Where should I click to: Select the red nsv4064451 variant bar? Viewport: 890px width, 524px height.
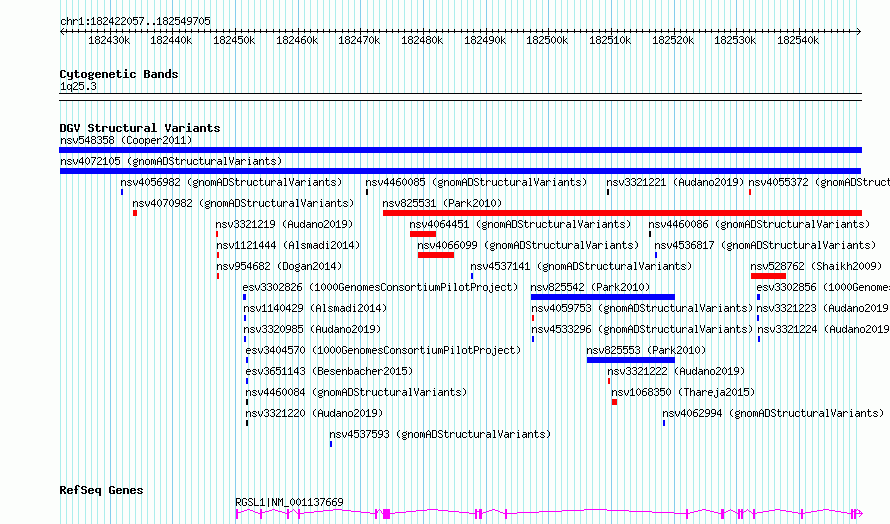tap(423, 234)
